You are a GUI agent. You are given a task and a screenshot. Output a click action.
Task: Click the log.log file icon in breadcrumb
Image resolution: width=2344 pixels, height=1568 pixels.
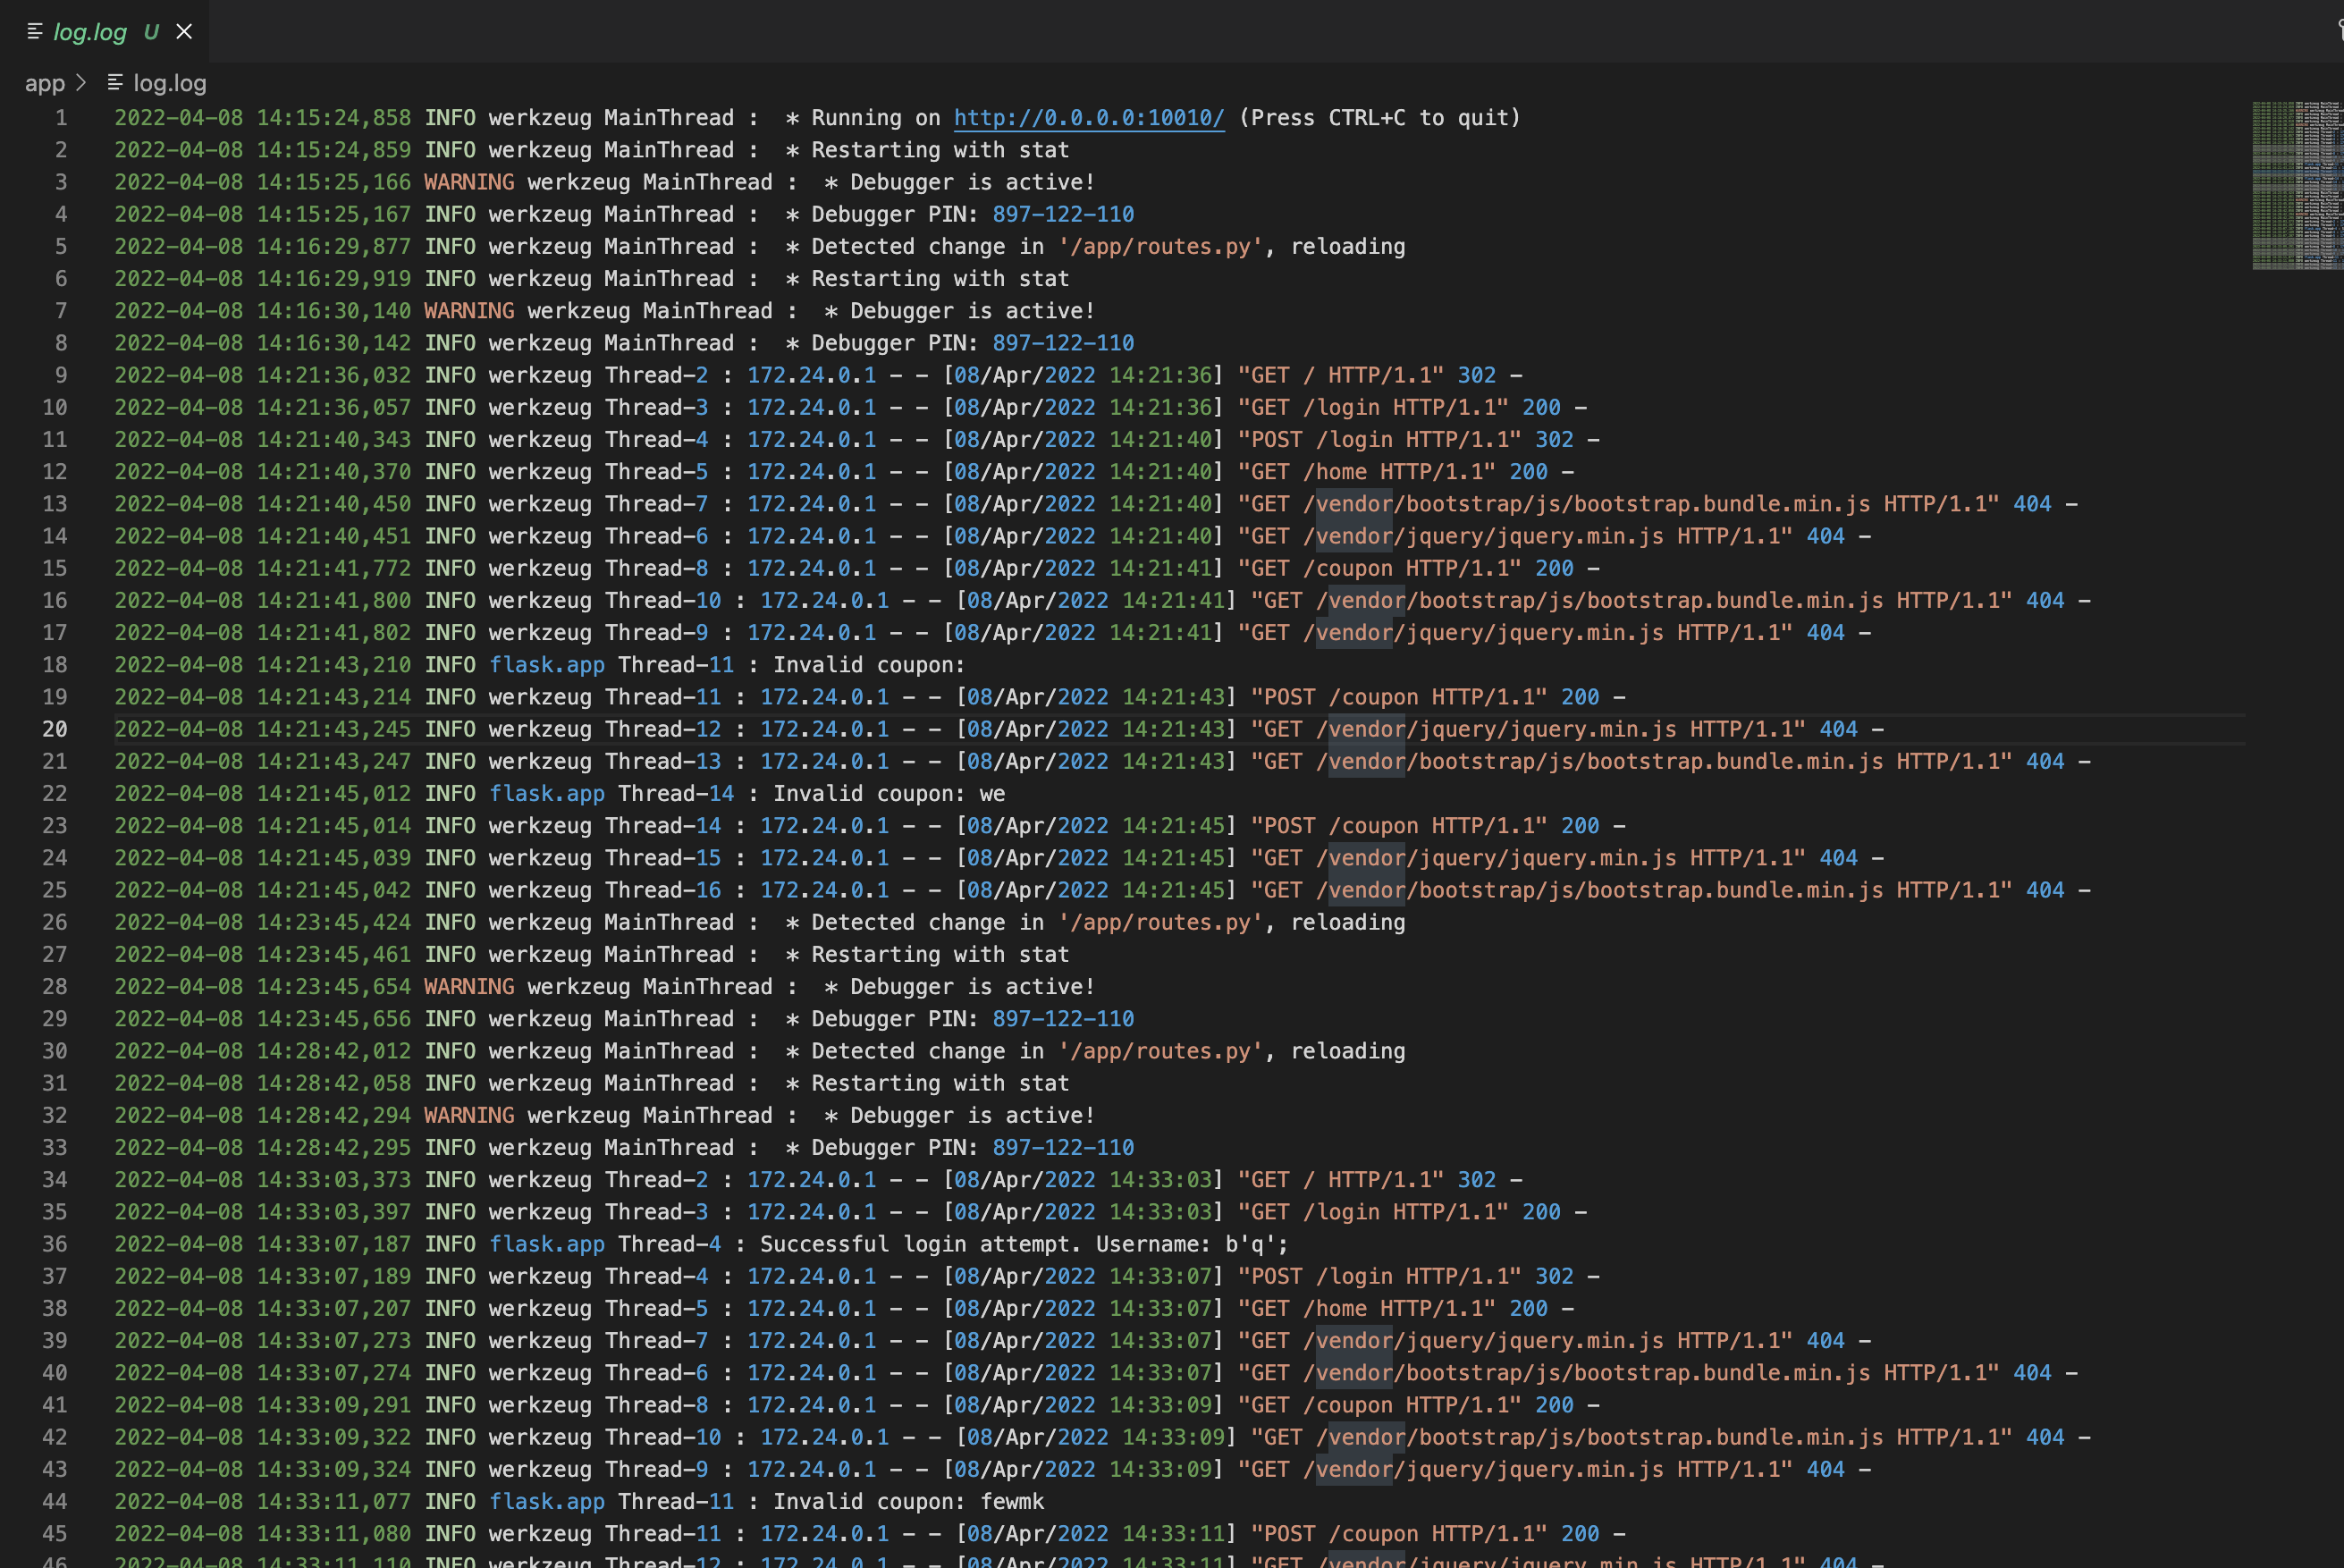115,83
